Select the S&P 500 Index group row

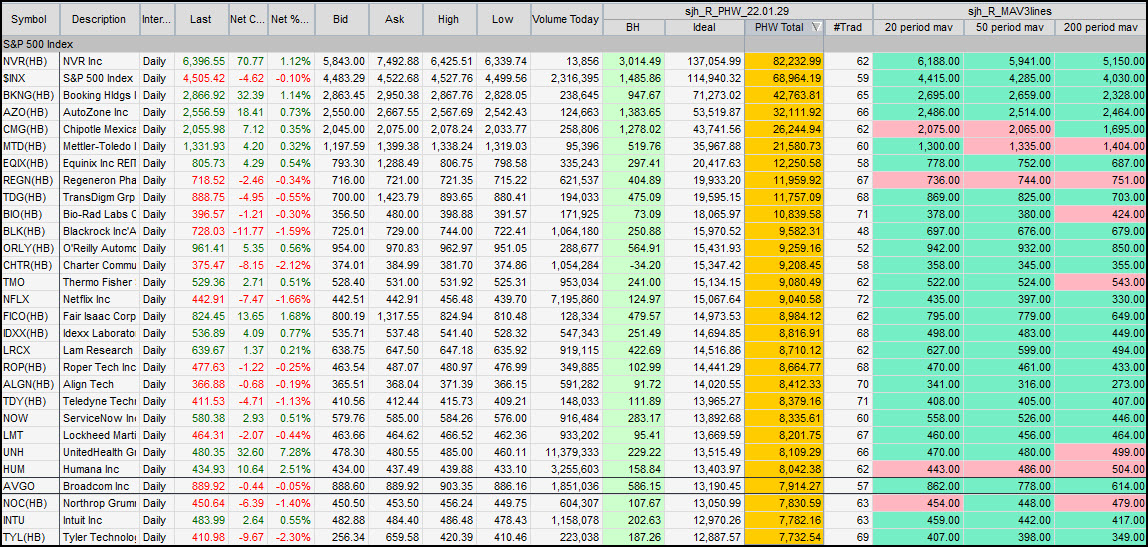[x=574, y=44]
